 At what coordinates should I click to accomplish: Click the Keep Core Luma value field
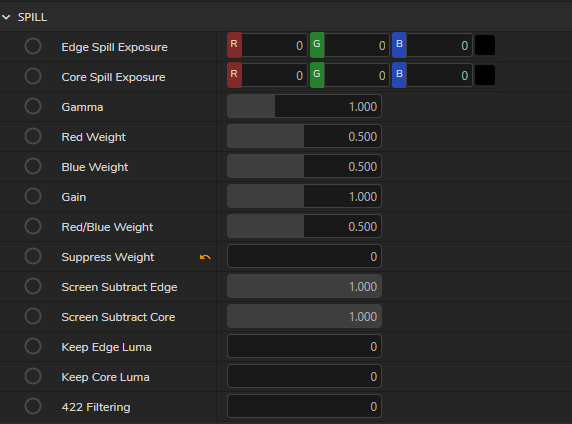(x=304, y=376)
